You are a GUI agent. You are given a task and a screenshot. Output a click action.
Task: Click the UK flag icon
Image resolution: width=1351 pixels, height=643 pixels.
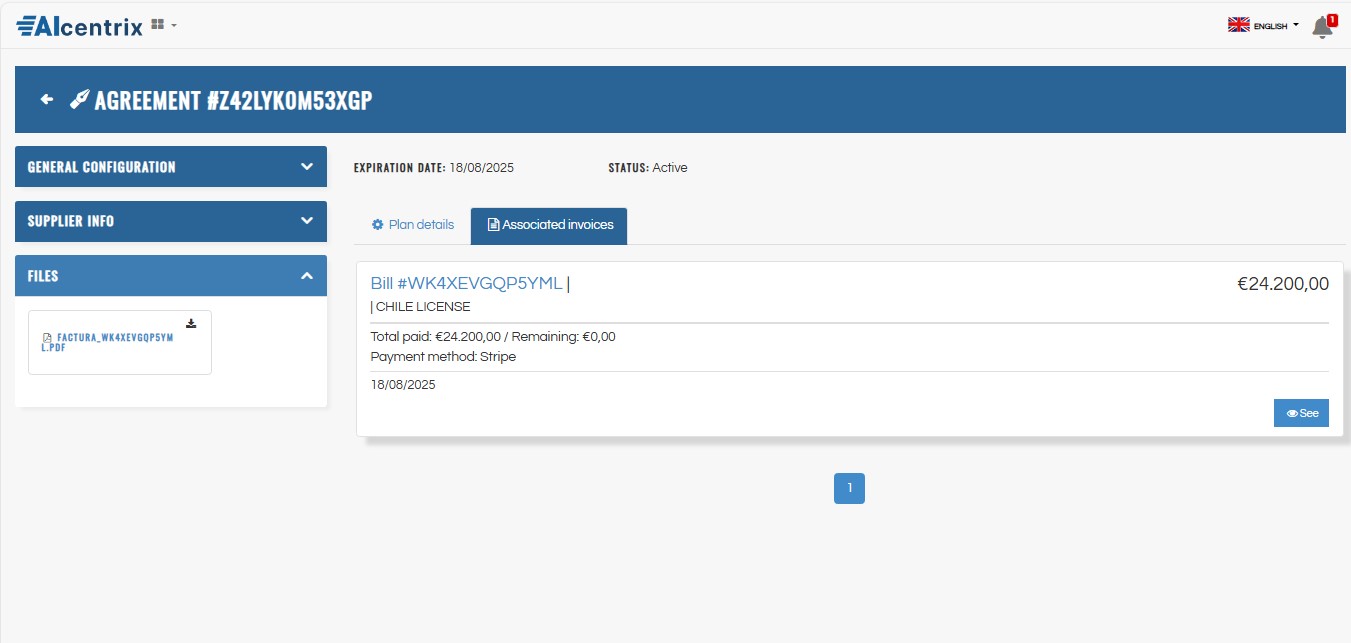[1238, 25]
